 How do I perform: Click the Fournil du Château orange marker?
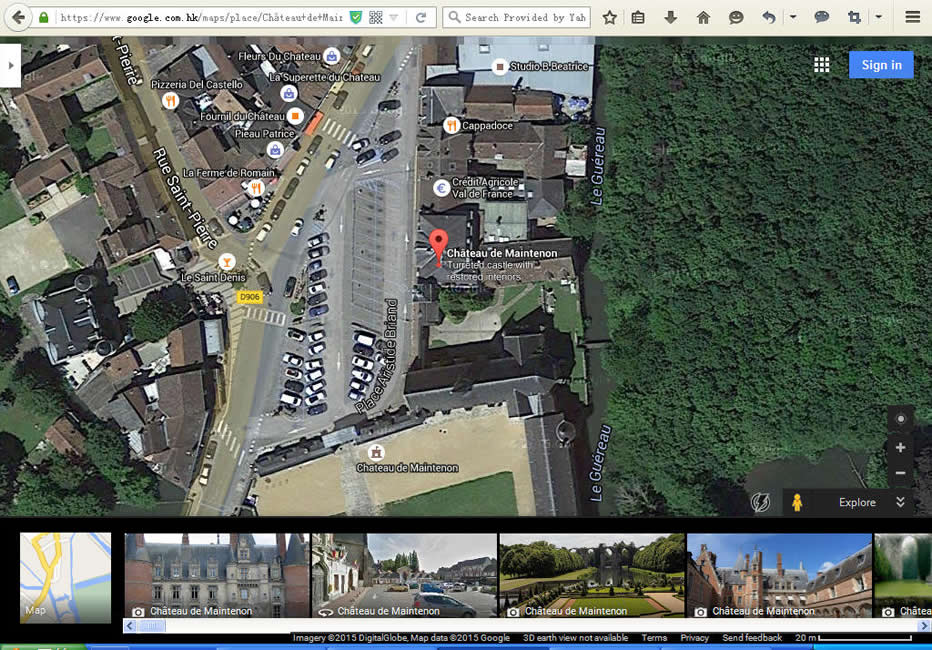pyautogui.click(x=295, y=116)
